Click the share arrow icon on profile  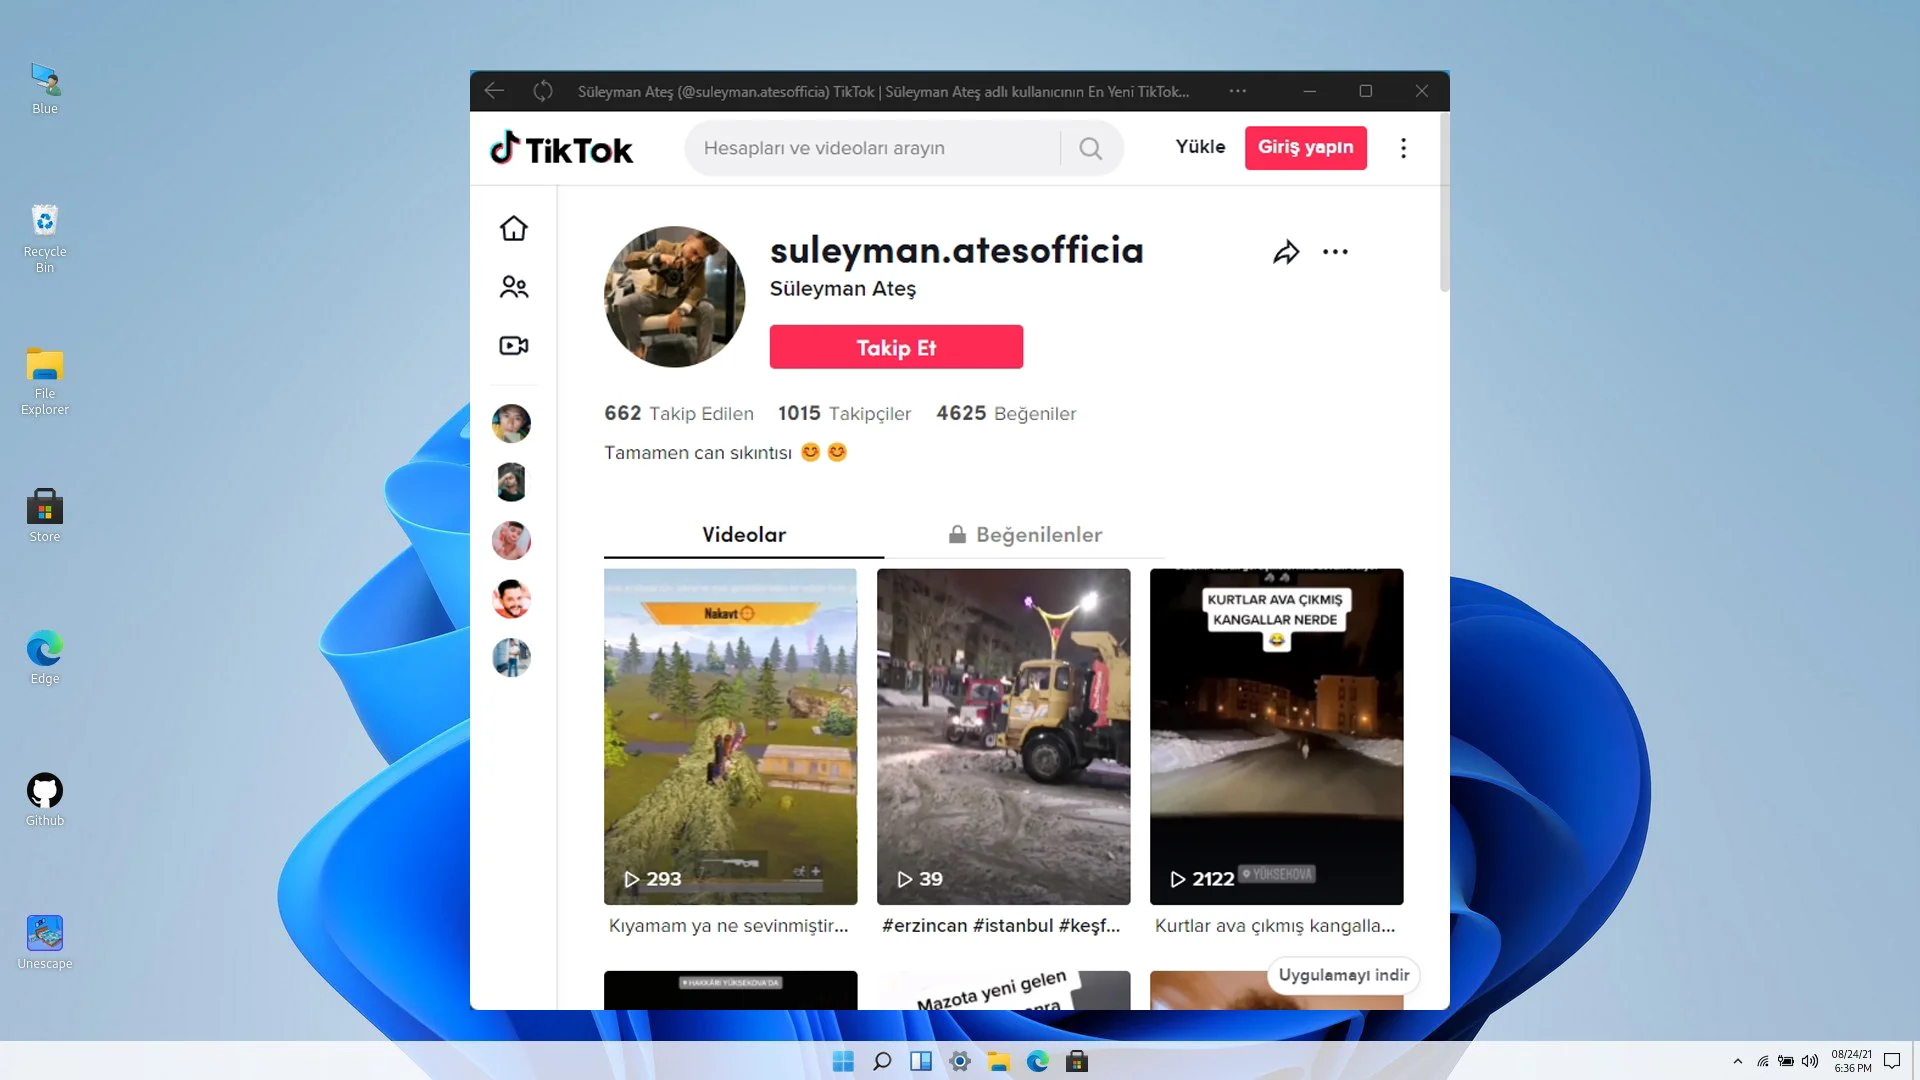1286,252
